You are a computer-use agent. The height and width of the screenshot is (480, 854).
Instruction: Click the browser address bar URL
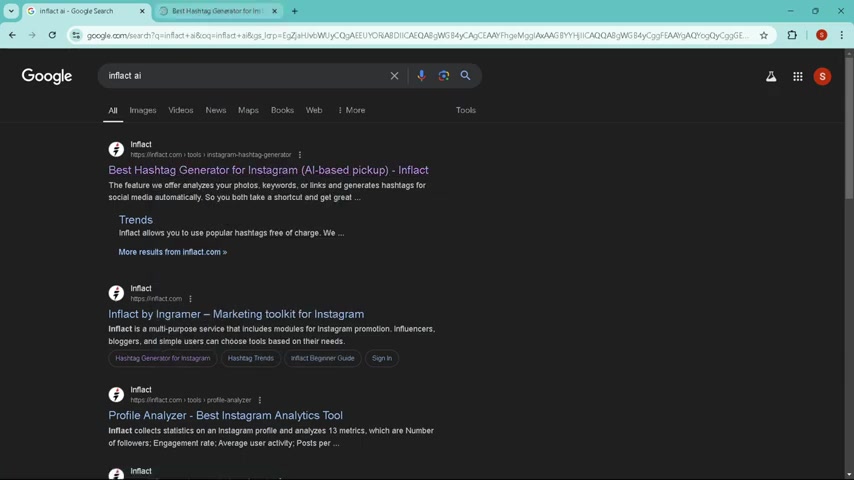[418, 35]
